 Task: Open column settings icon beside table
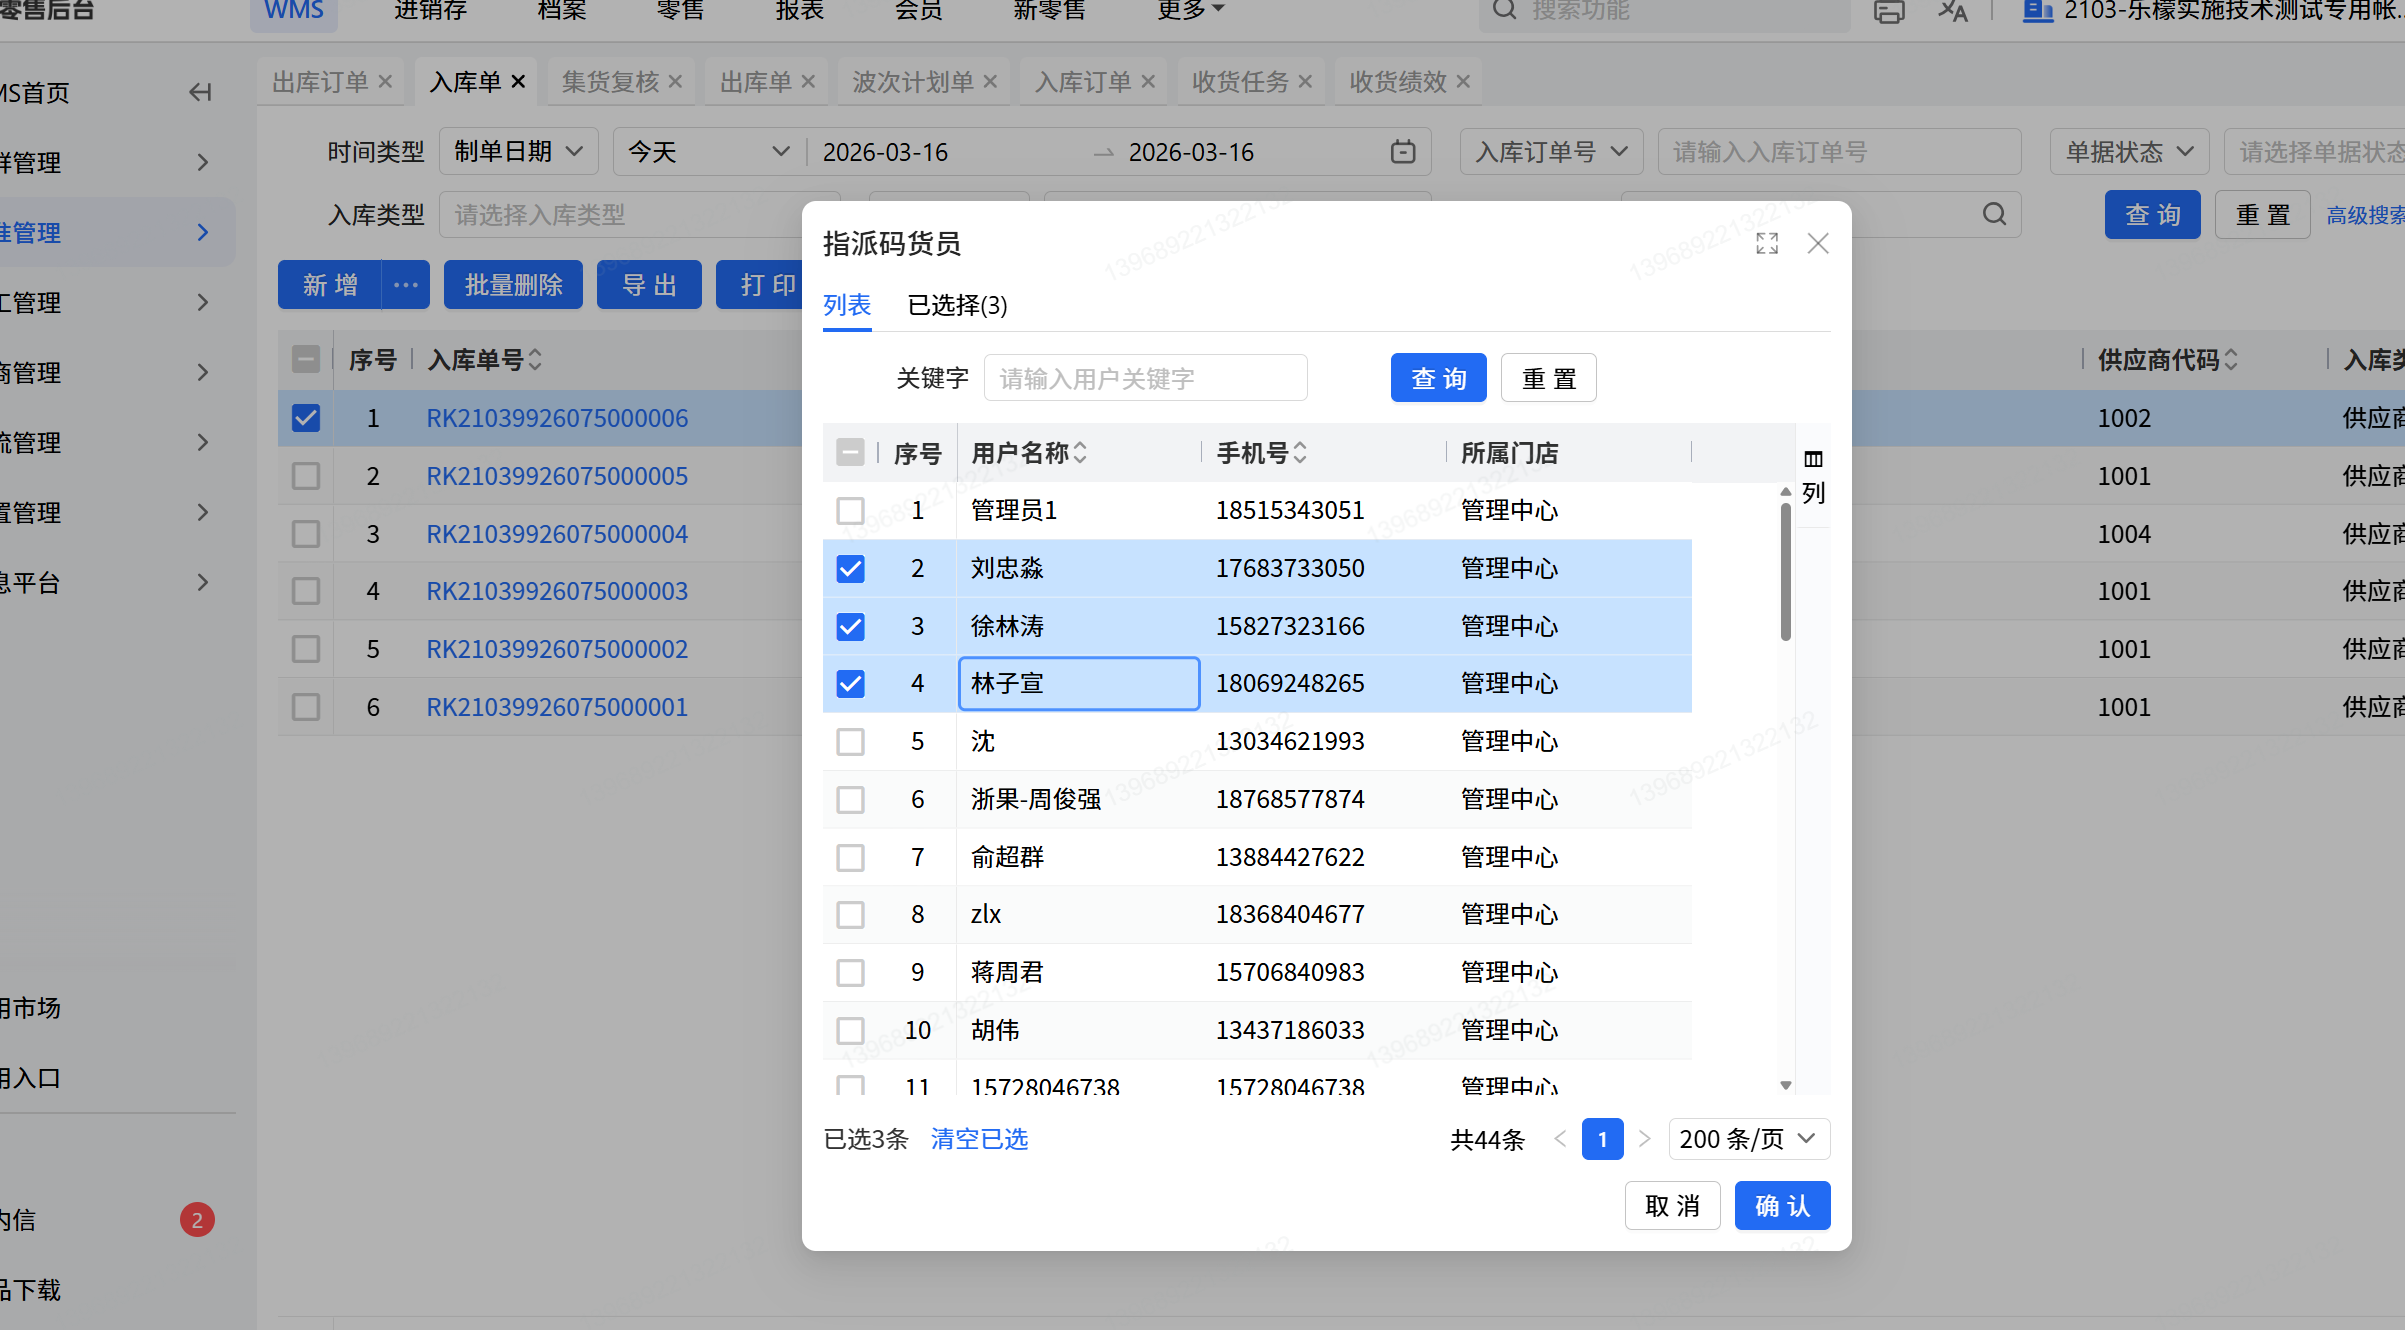click(1813, 459)
